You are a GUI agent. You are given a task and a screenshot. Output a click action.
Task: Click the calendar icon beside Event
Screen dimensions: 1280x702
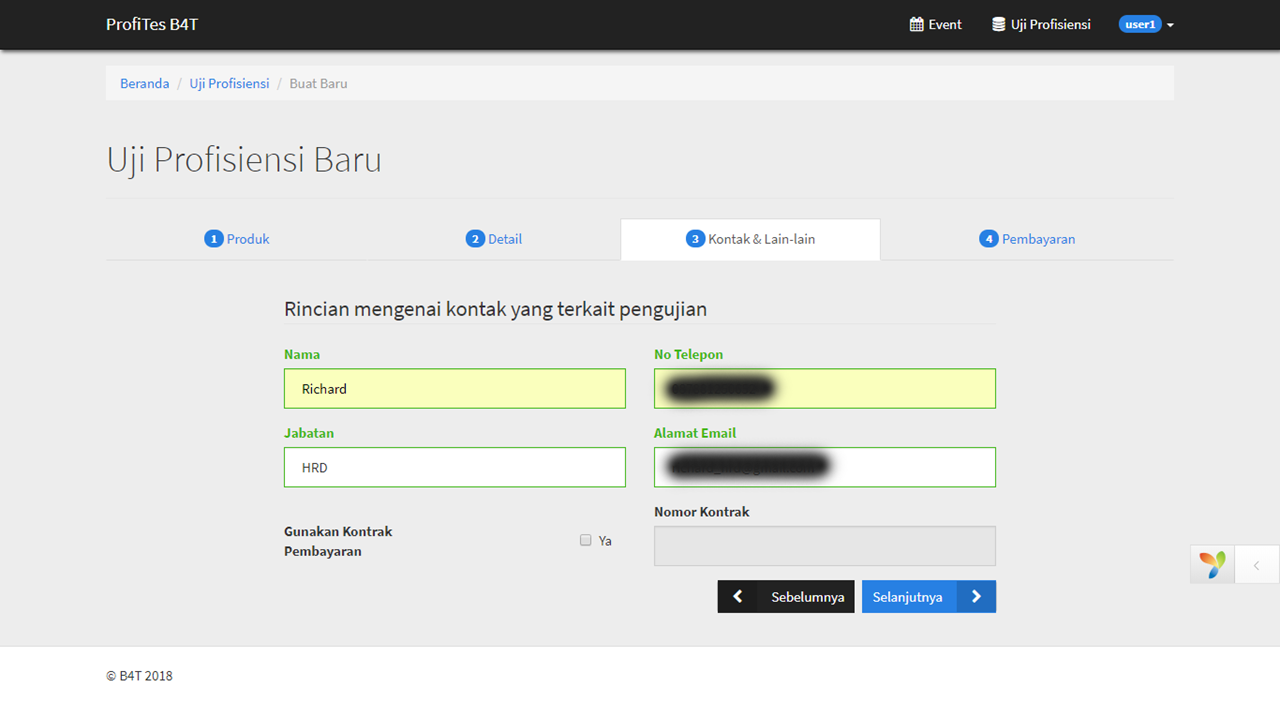(x=916, y=25)
